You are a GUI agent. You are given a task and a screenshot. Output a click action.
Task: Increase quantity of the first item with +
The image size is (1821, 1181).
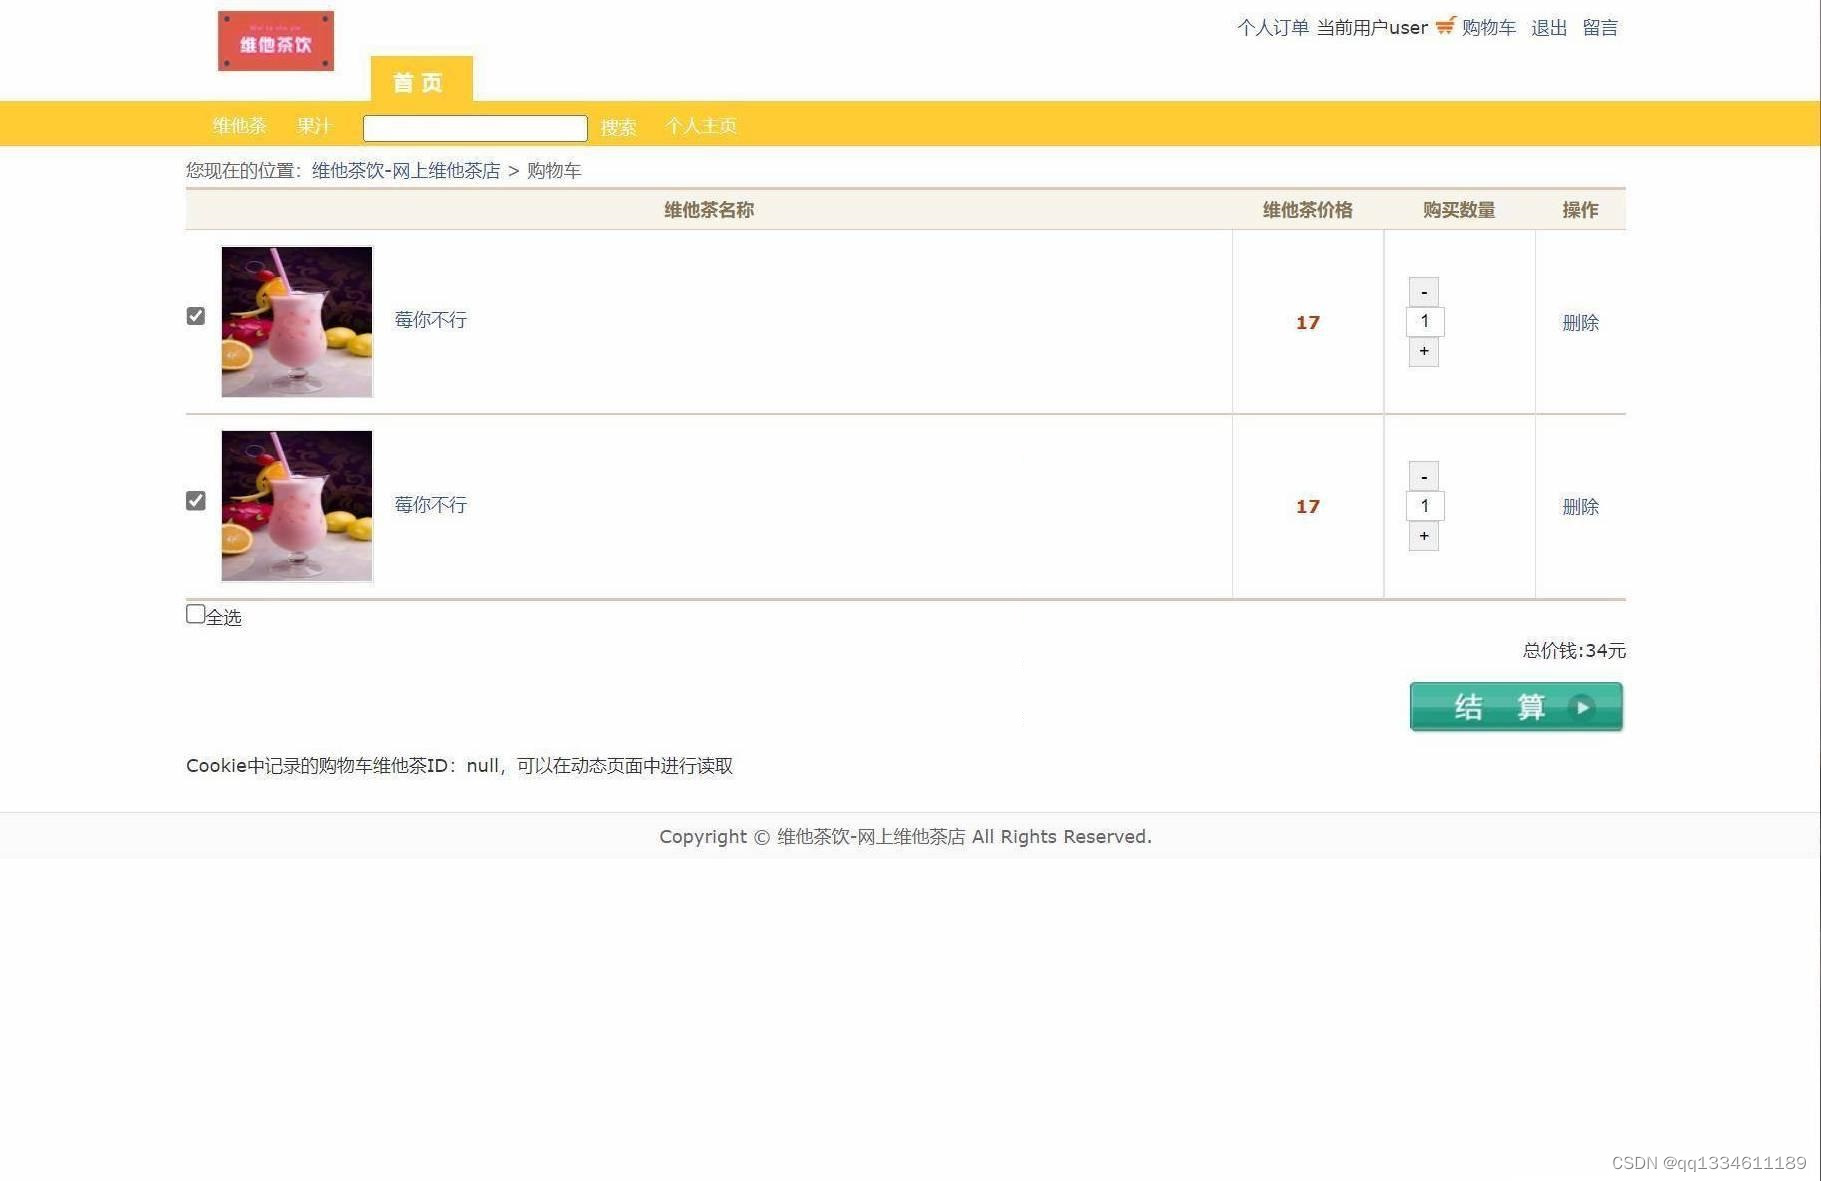1423,351
